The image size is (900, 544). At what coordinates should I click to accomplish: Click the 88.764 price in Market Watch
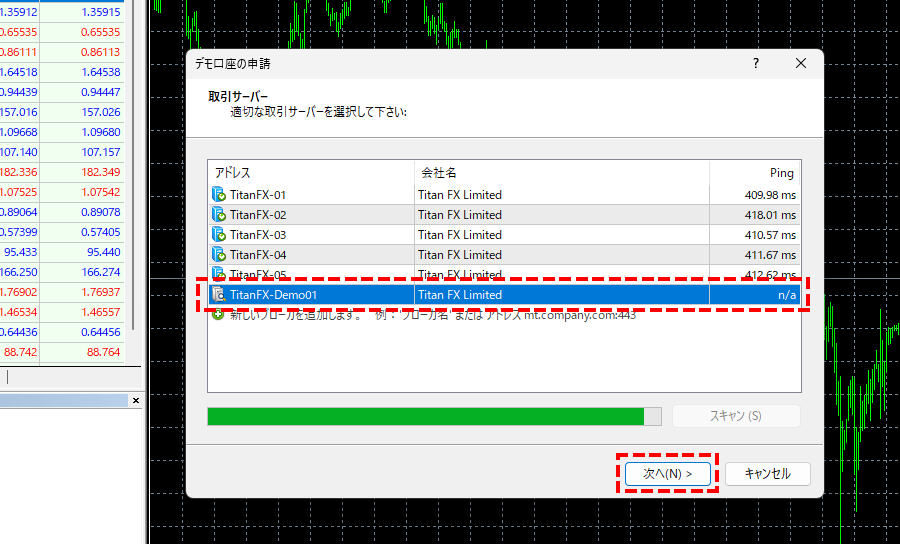pos(103,352)
